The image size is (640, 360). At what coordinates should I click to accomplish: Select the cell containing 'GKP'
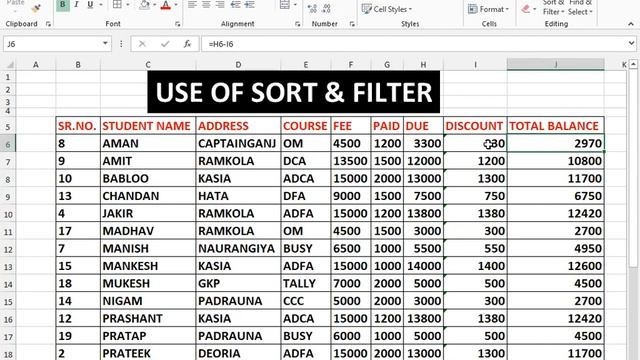(238, 283)
